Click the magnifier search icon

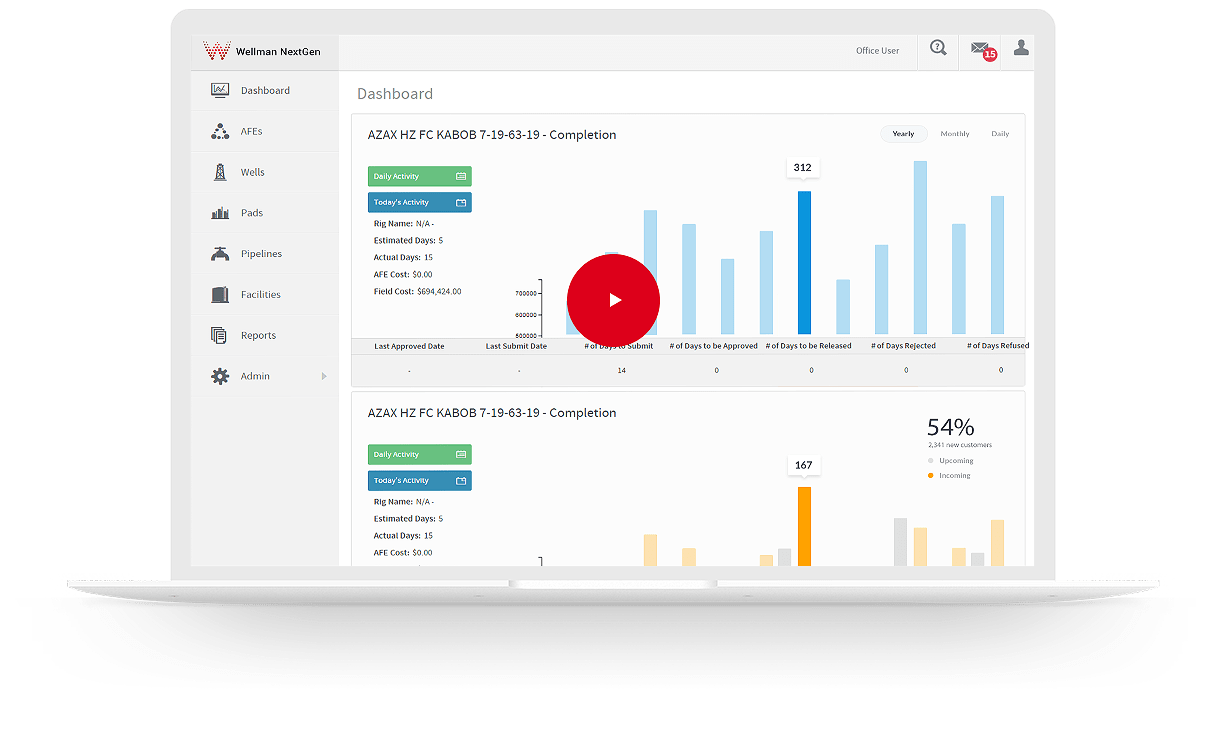pos(937,47)
